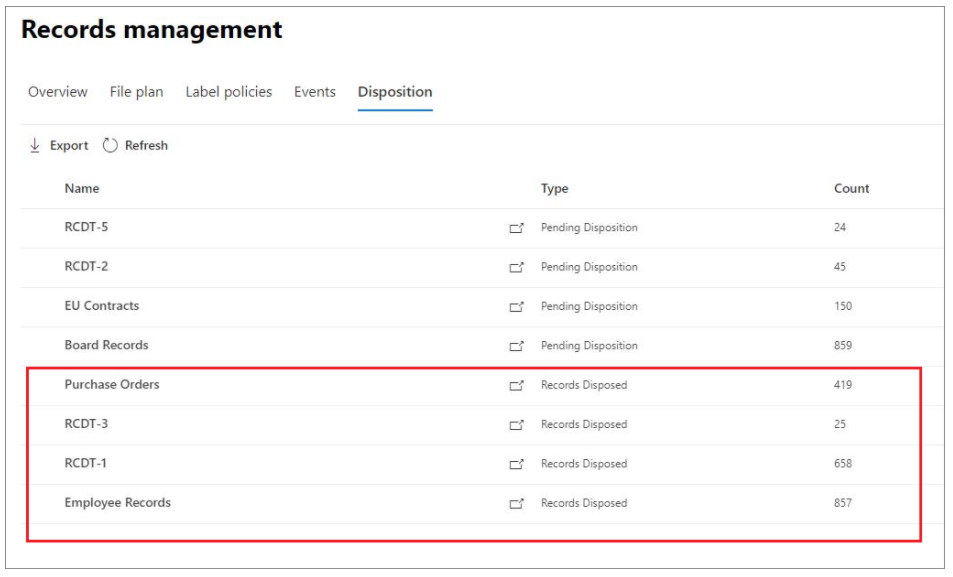Open the EU Contracts disposition record
The width and height of the screenshot is (953, 577).
[x=105, y=306]
